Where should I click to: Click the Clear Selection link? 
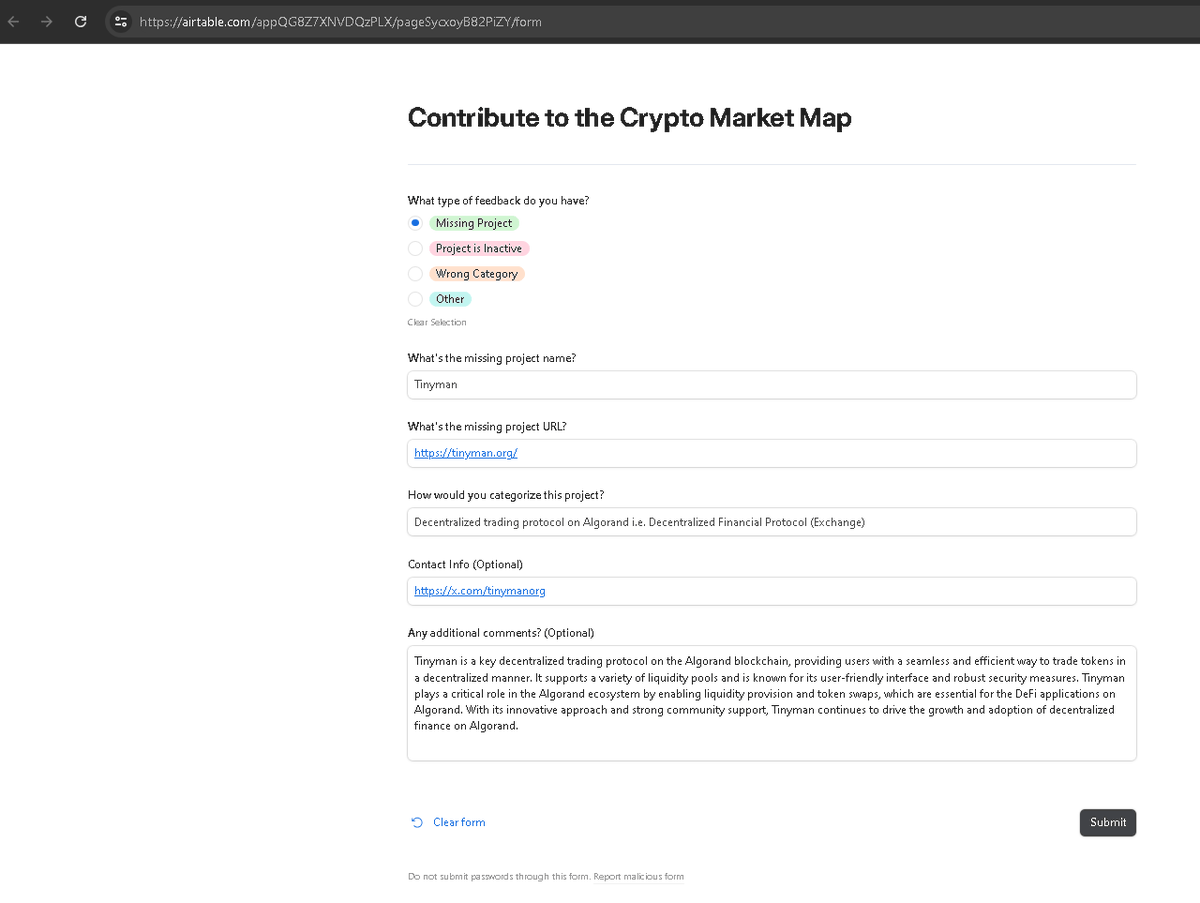click(437, 322)
